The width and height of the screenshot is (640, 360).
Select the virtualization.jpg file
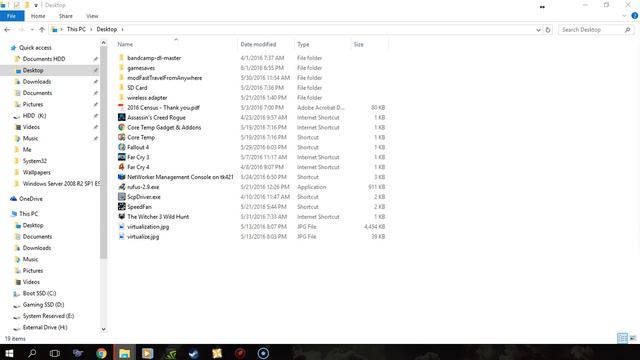148,227
